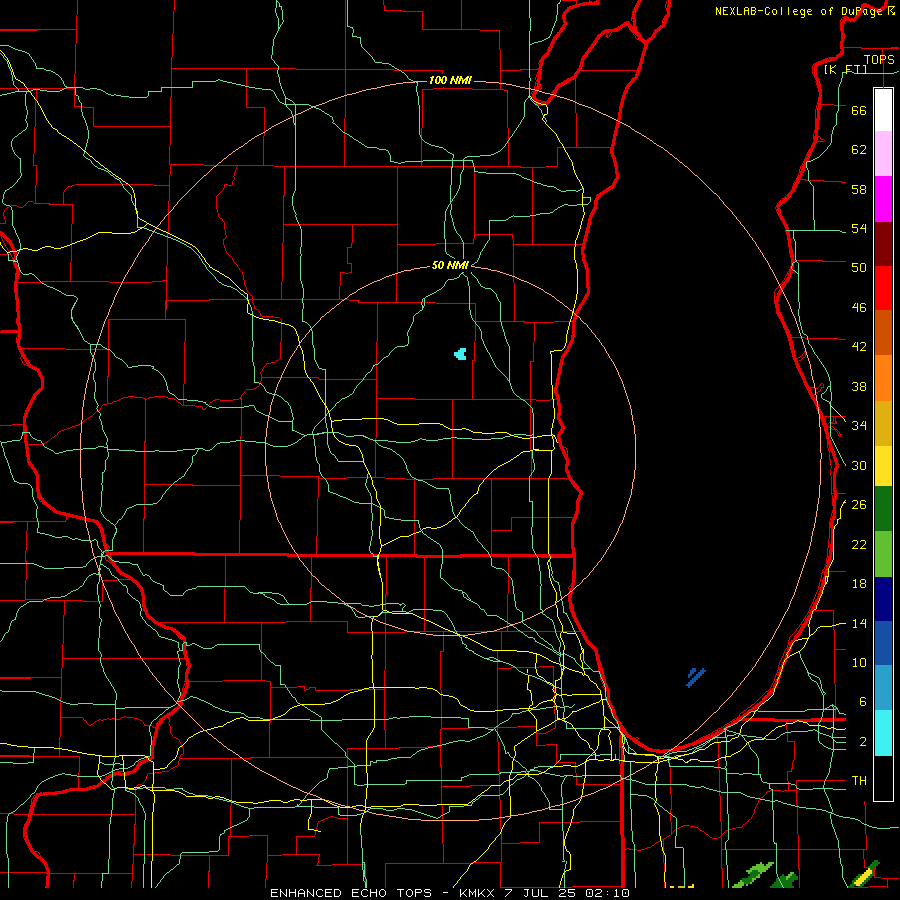
Task: Click the bright red legend swatch
Action: (883, 289)
